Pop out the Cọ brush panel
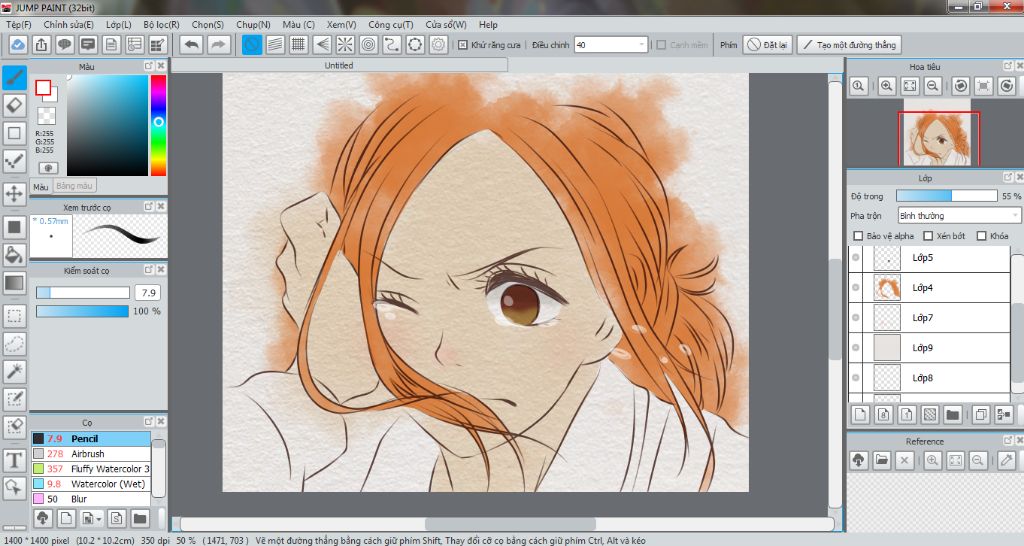1024x546 pixels. click(149, 421)
